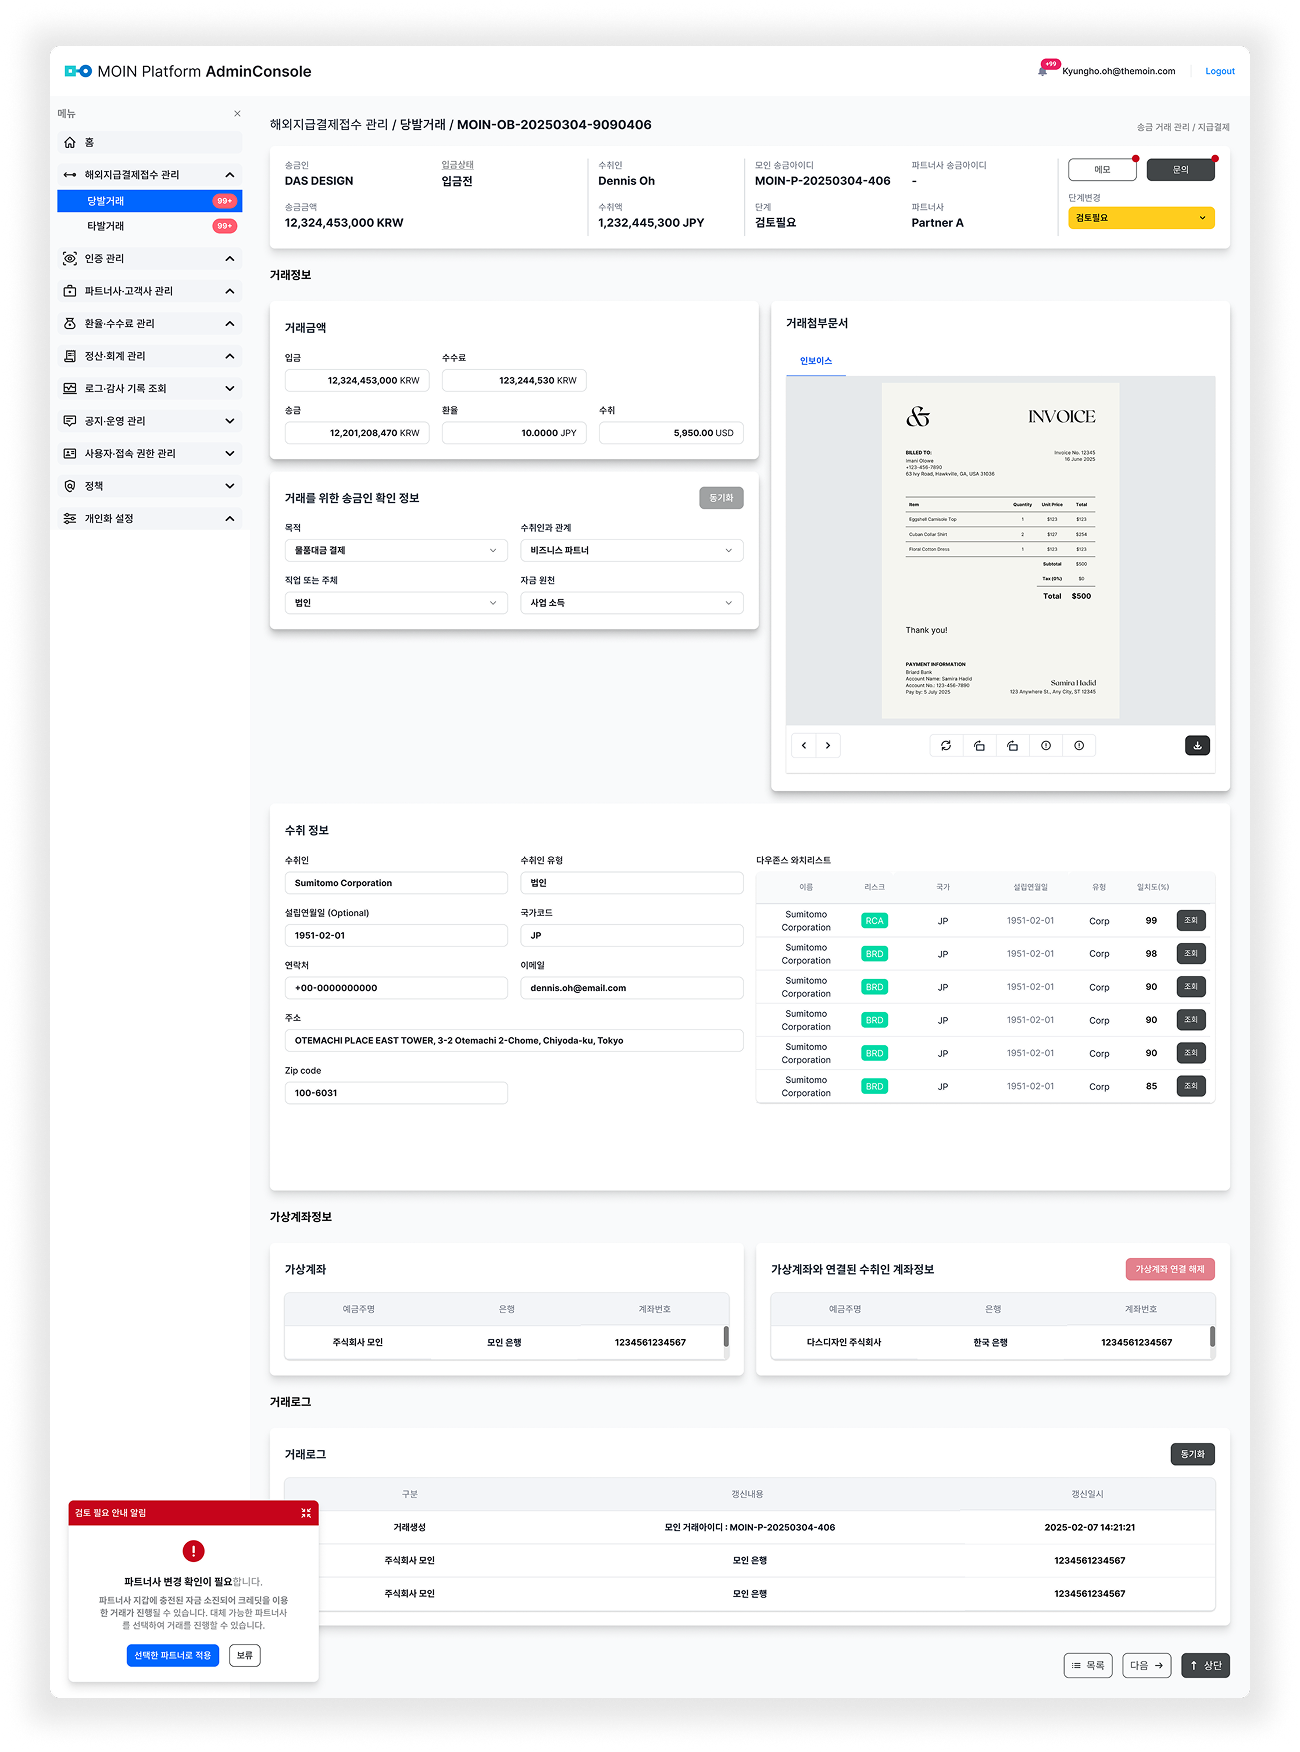Click the 가상계좌 연결 해제 button

(1170, 1269)
